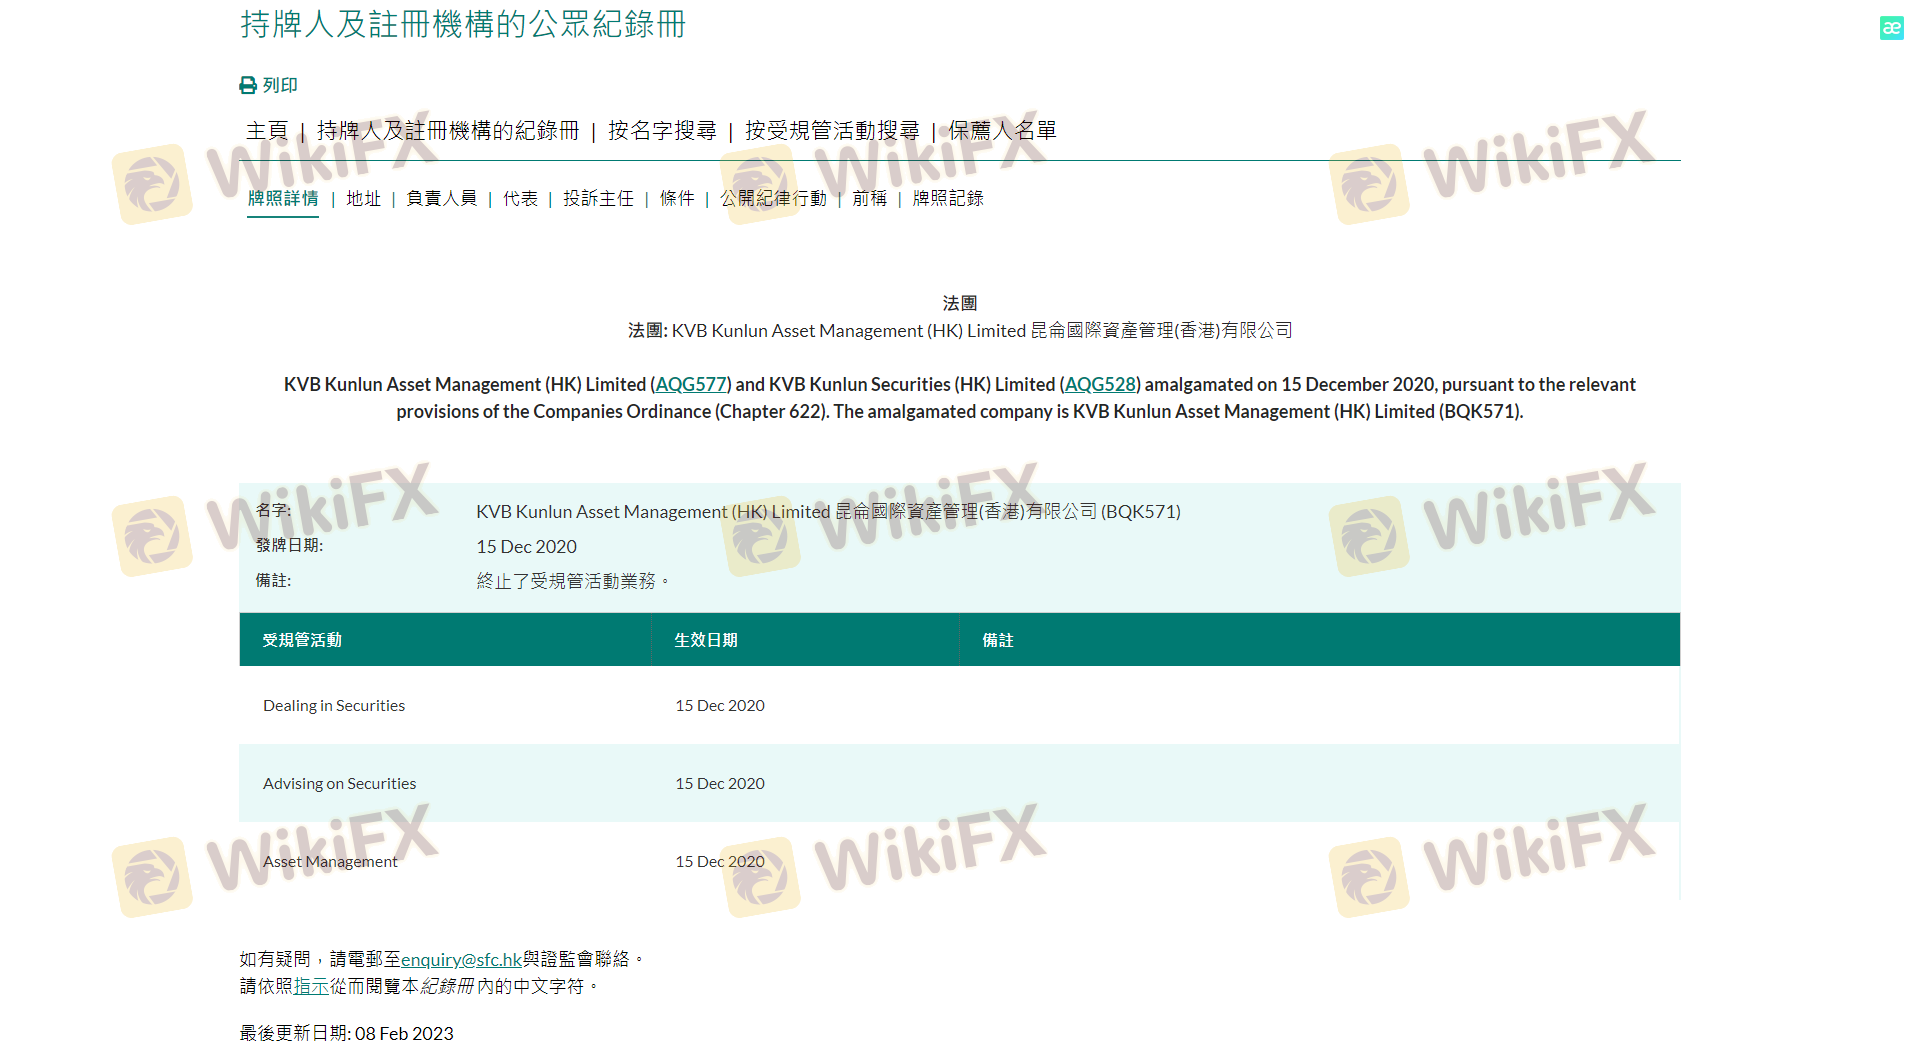View the 公開紀律行動 tab
The width and height of the screenshot is (1920, 1047).
(x=773, y=199)
